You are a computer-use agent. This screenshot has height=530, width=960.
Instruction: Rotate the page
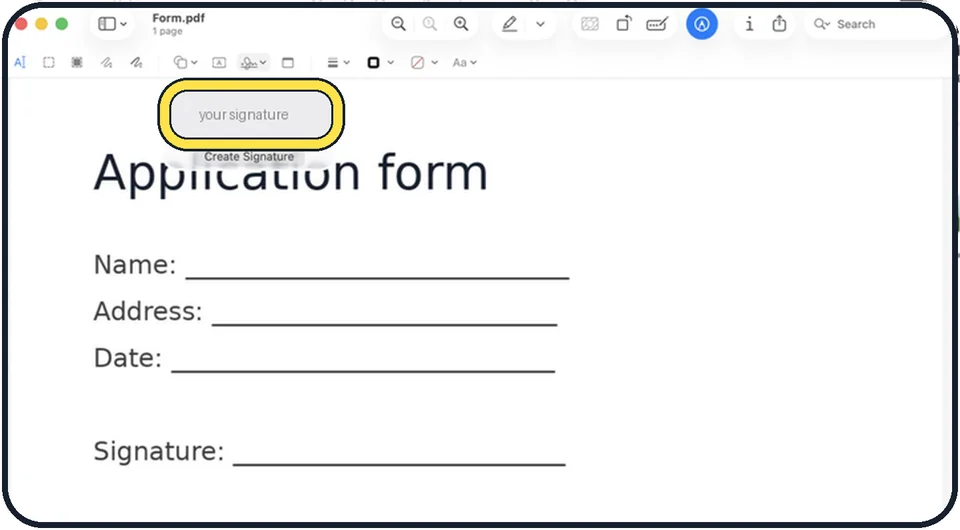(623, 24)
